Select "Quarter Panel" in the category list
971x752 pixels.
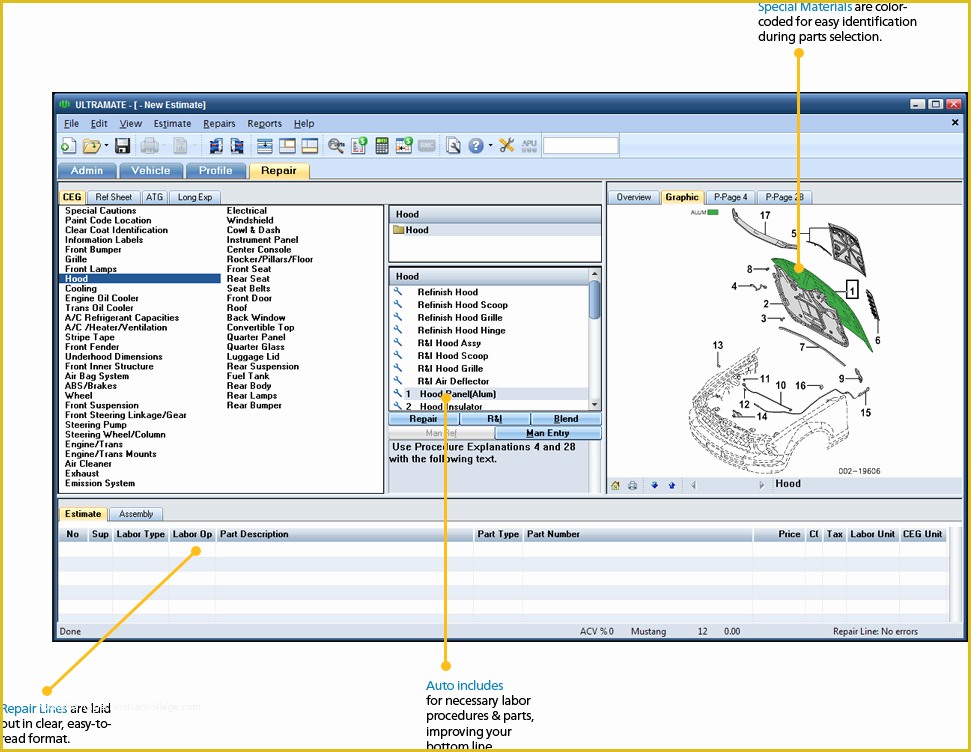pos(256,337)
